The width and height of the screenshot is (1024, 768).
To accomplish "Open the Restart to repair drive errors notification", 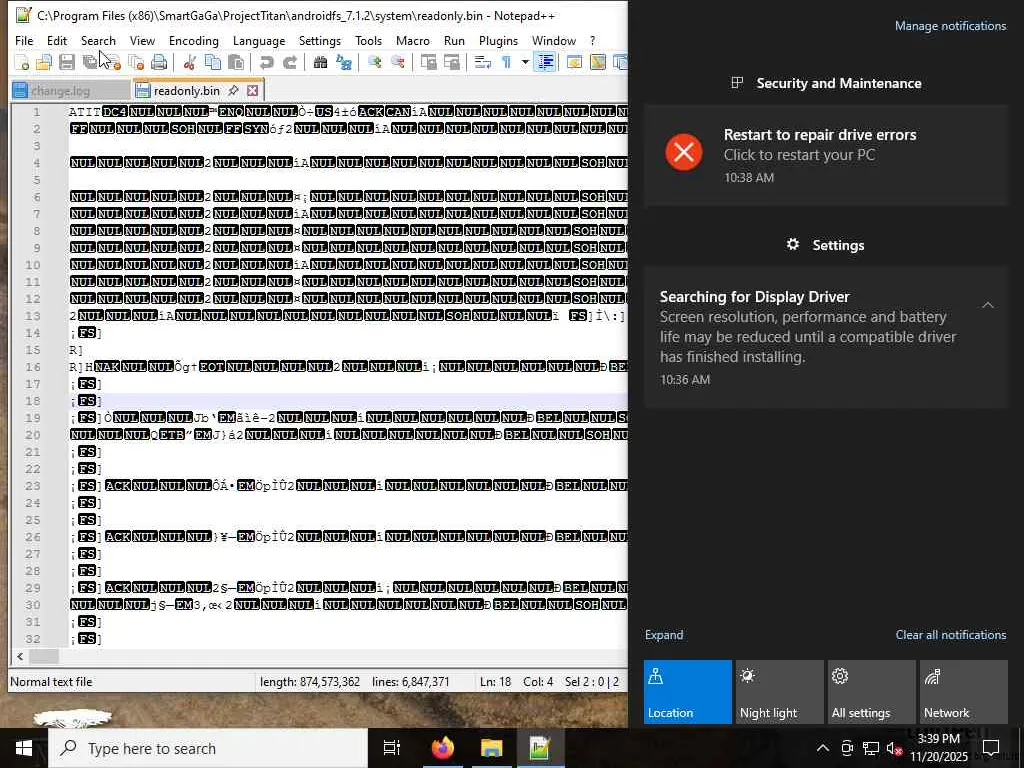I will point(826,155).
